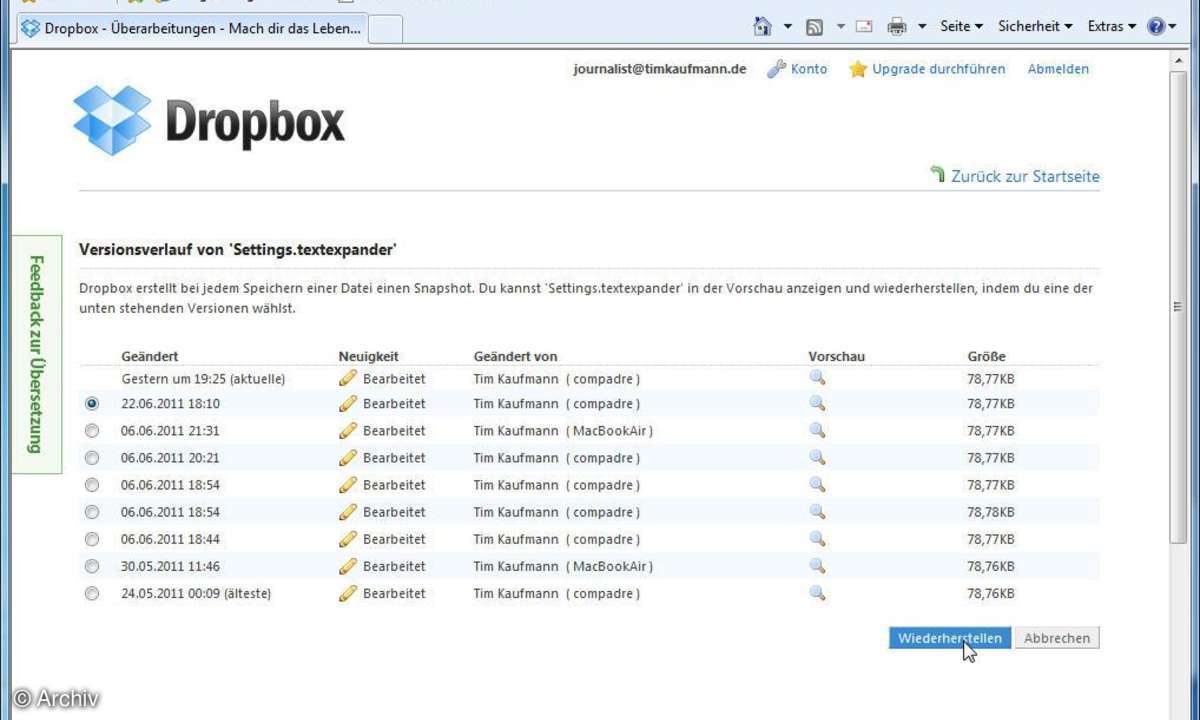This screenshot has width=1200, height=720.
Task: Click pencil icon in Gestern um 19:25 row
Action: tap(347, 378)
